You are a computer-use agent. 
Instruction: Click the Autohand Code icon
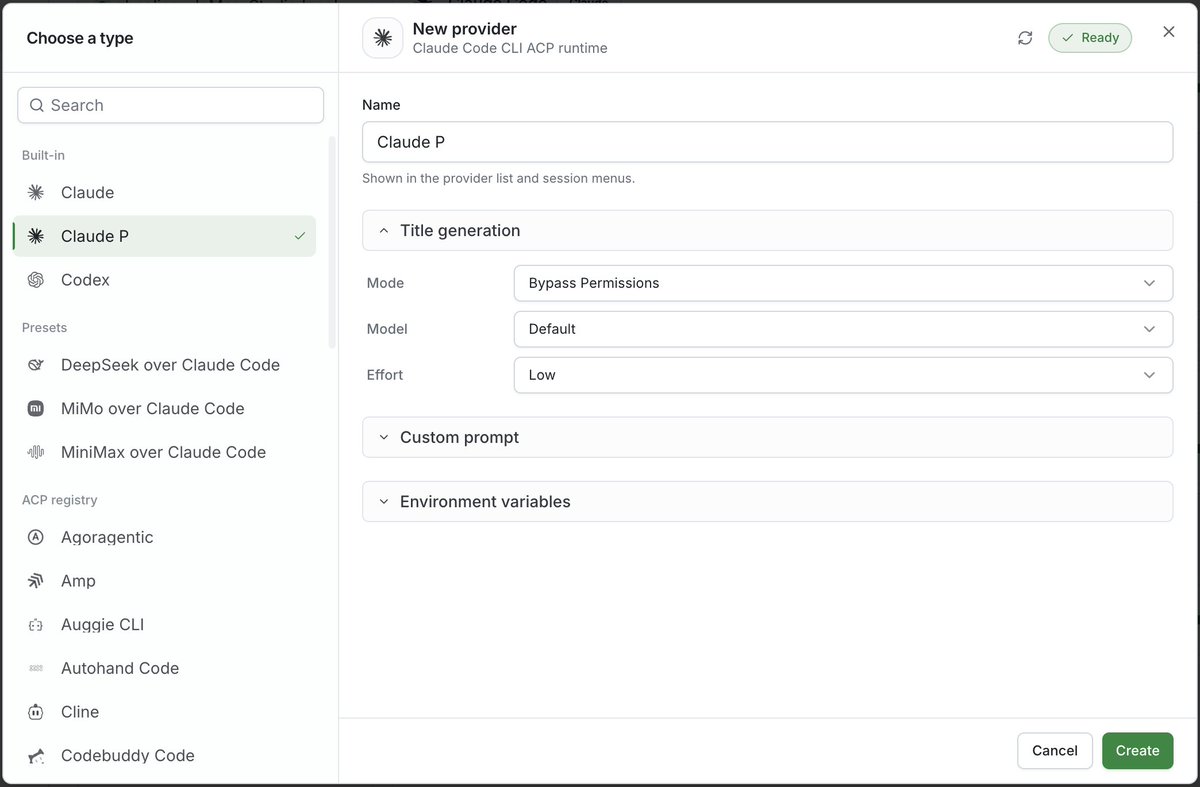tap(36, 668)
